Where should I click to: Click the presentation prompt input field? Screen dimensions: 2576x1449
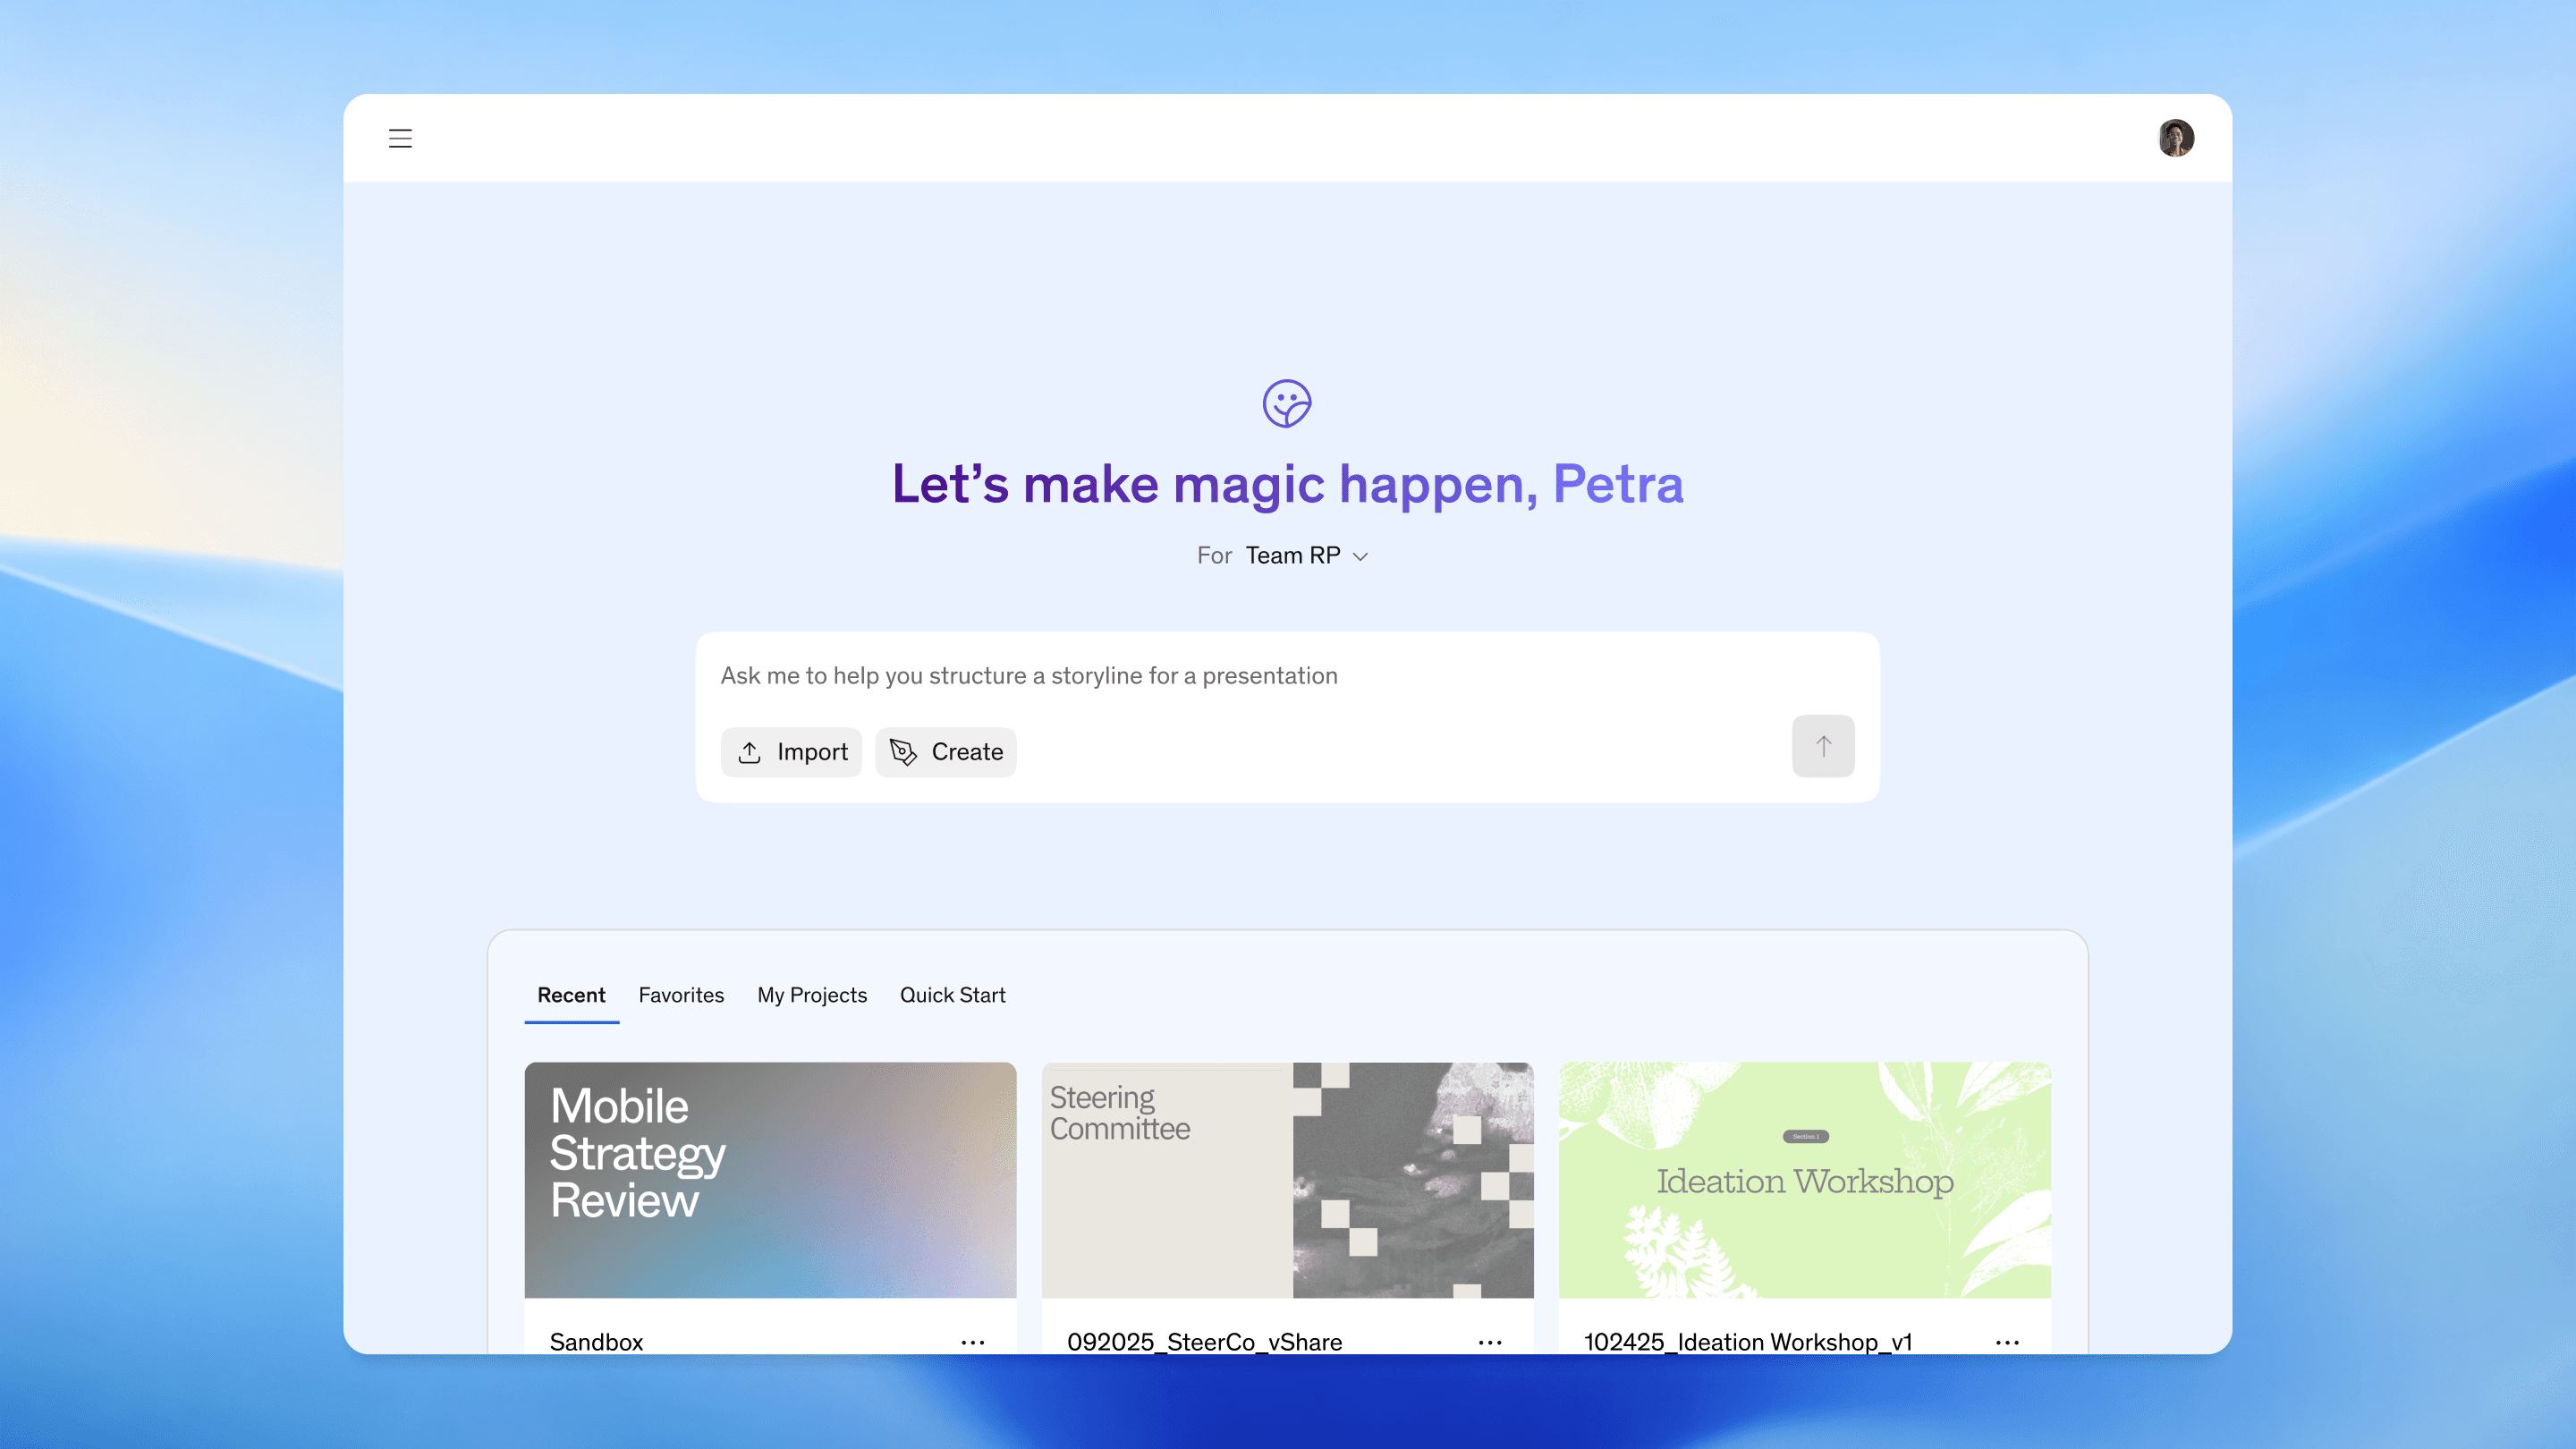coord(1240,676)
